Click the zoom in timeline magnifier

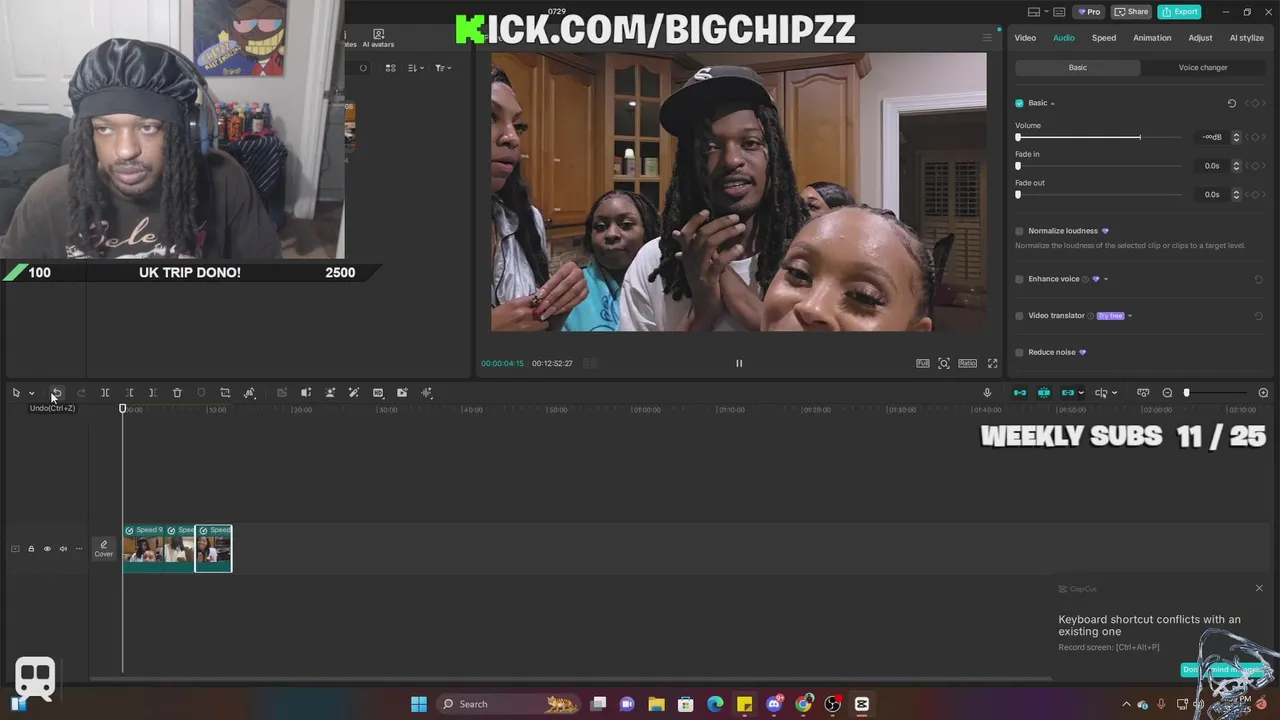(x=1263, y=393)
